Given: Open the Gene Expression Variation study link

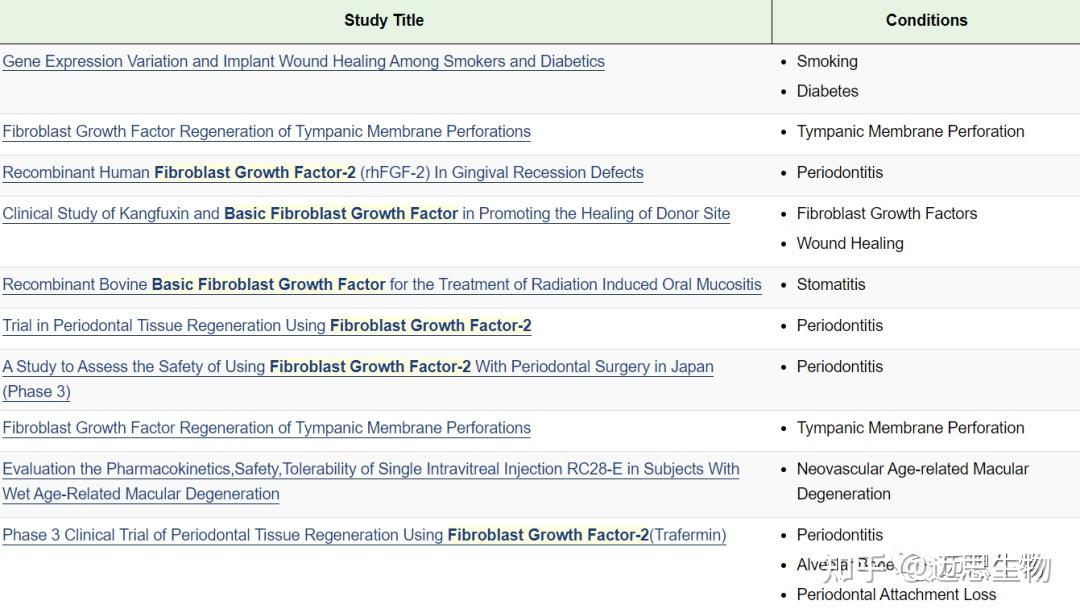Looking at the screenshot, I should click(x=303, y=61).
